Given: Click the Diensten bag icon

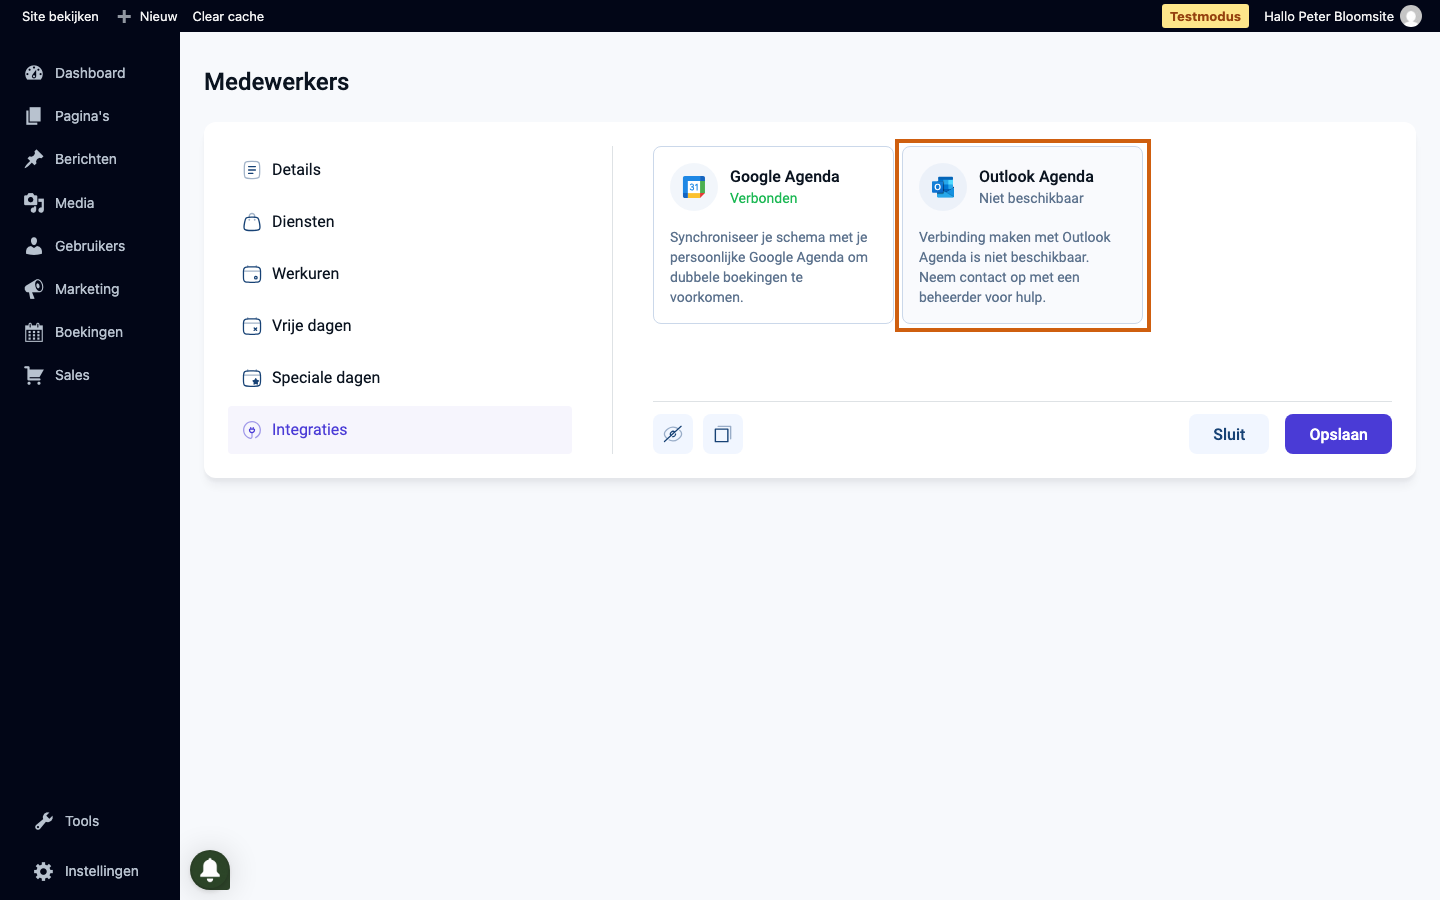Looking at the screenshot, I should coord(252,222).
